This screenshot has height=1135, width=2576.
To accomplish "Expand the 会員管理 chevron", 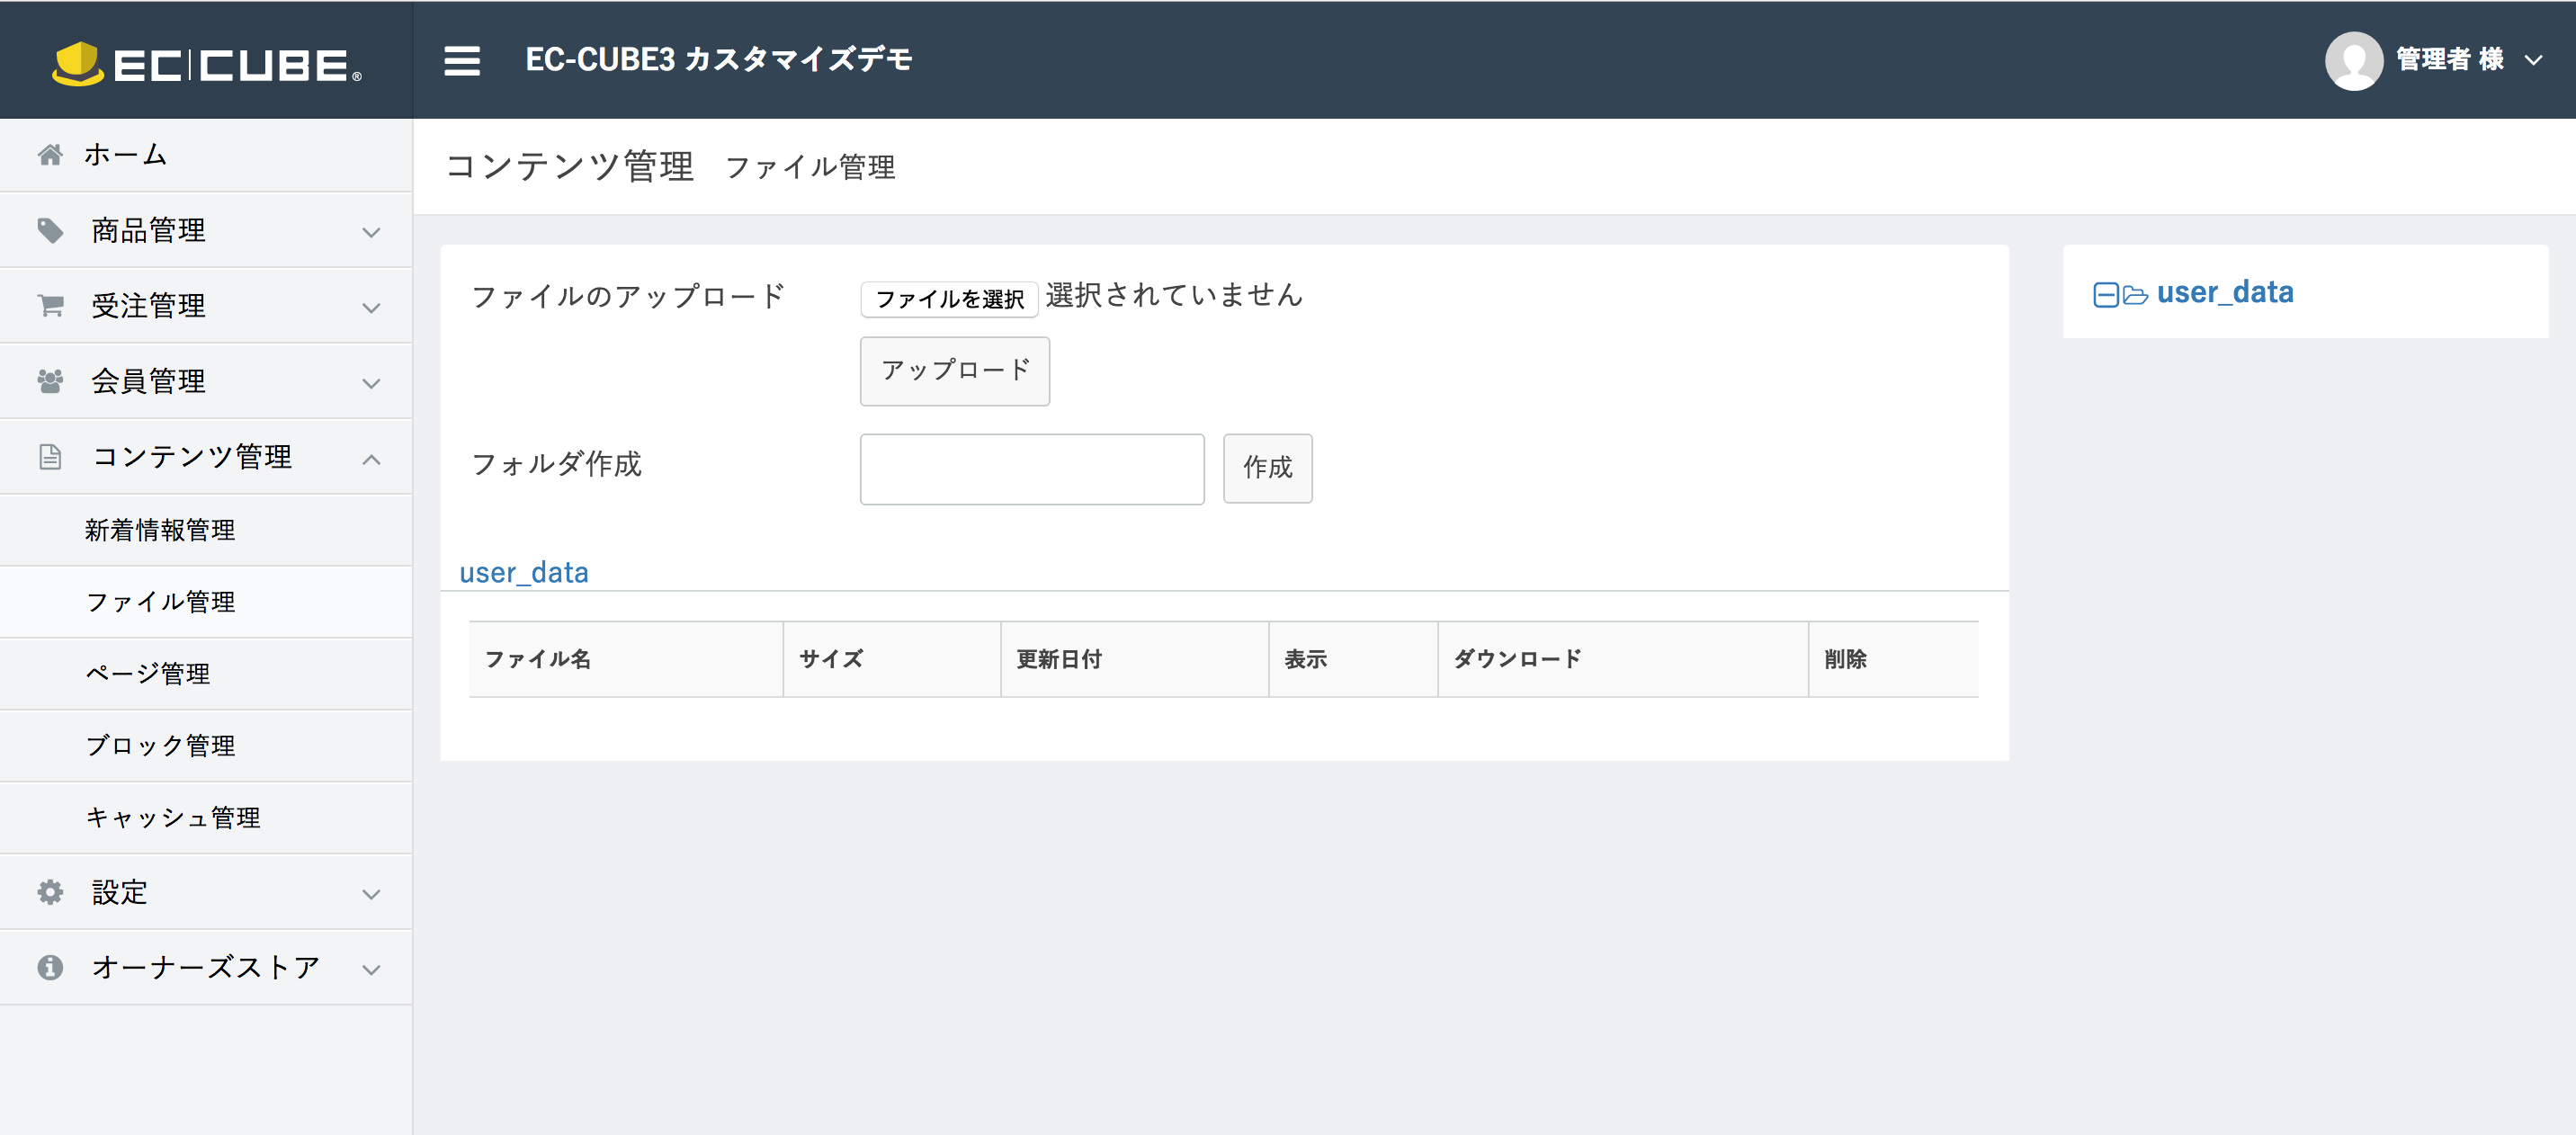I will coord(371,383).
